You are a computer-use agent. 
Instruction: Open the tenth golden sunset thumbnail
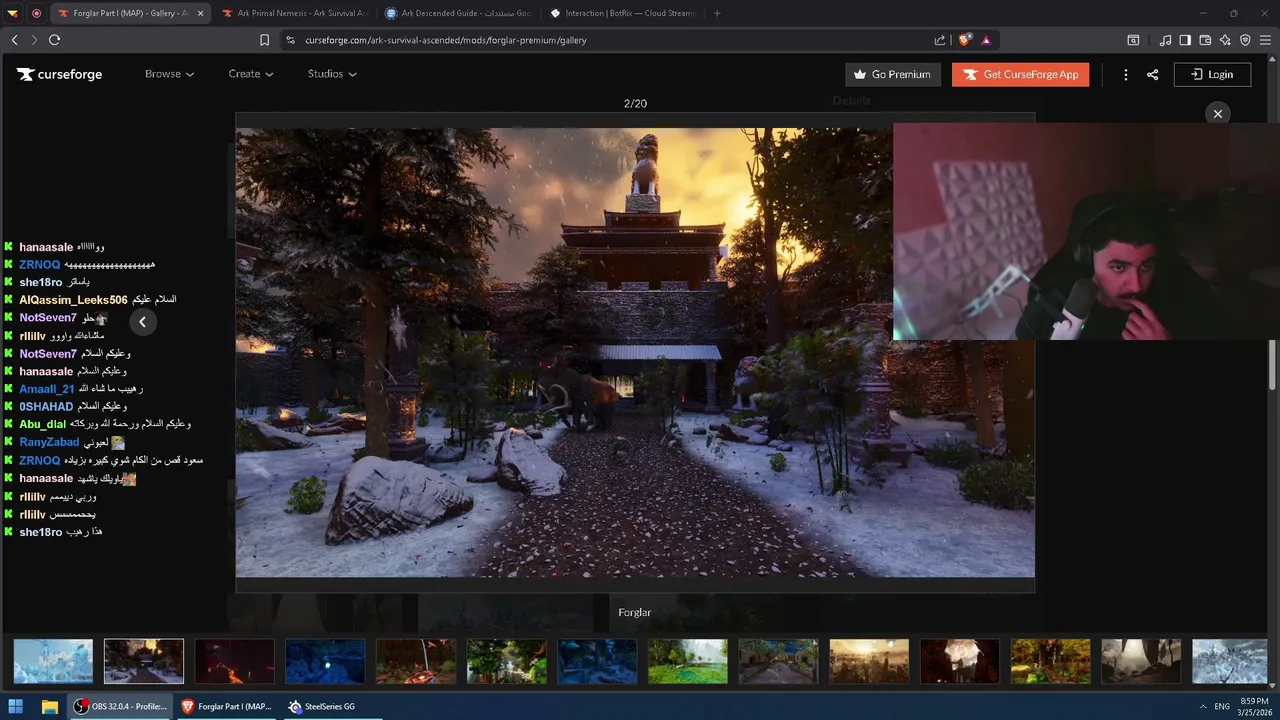869,661
